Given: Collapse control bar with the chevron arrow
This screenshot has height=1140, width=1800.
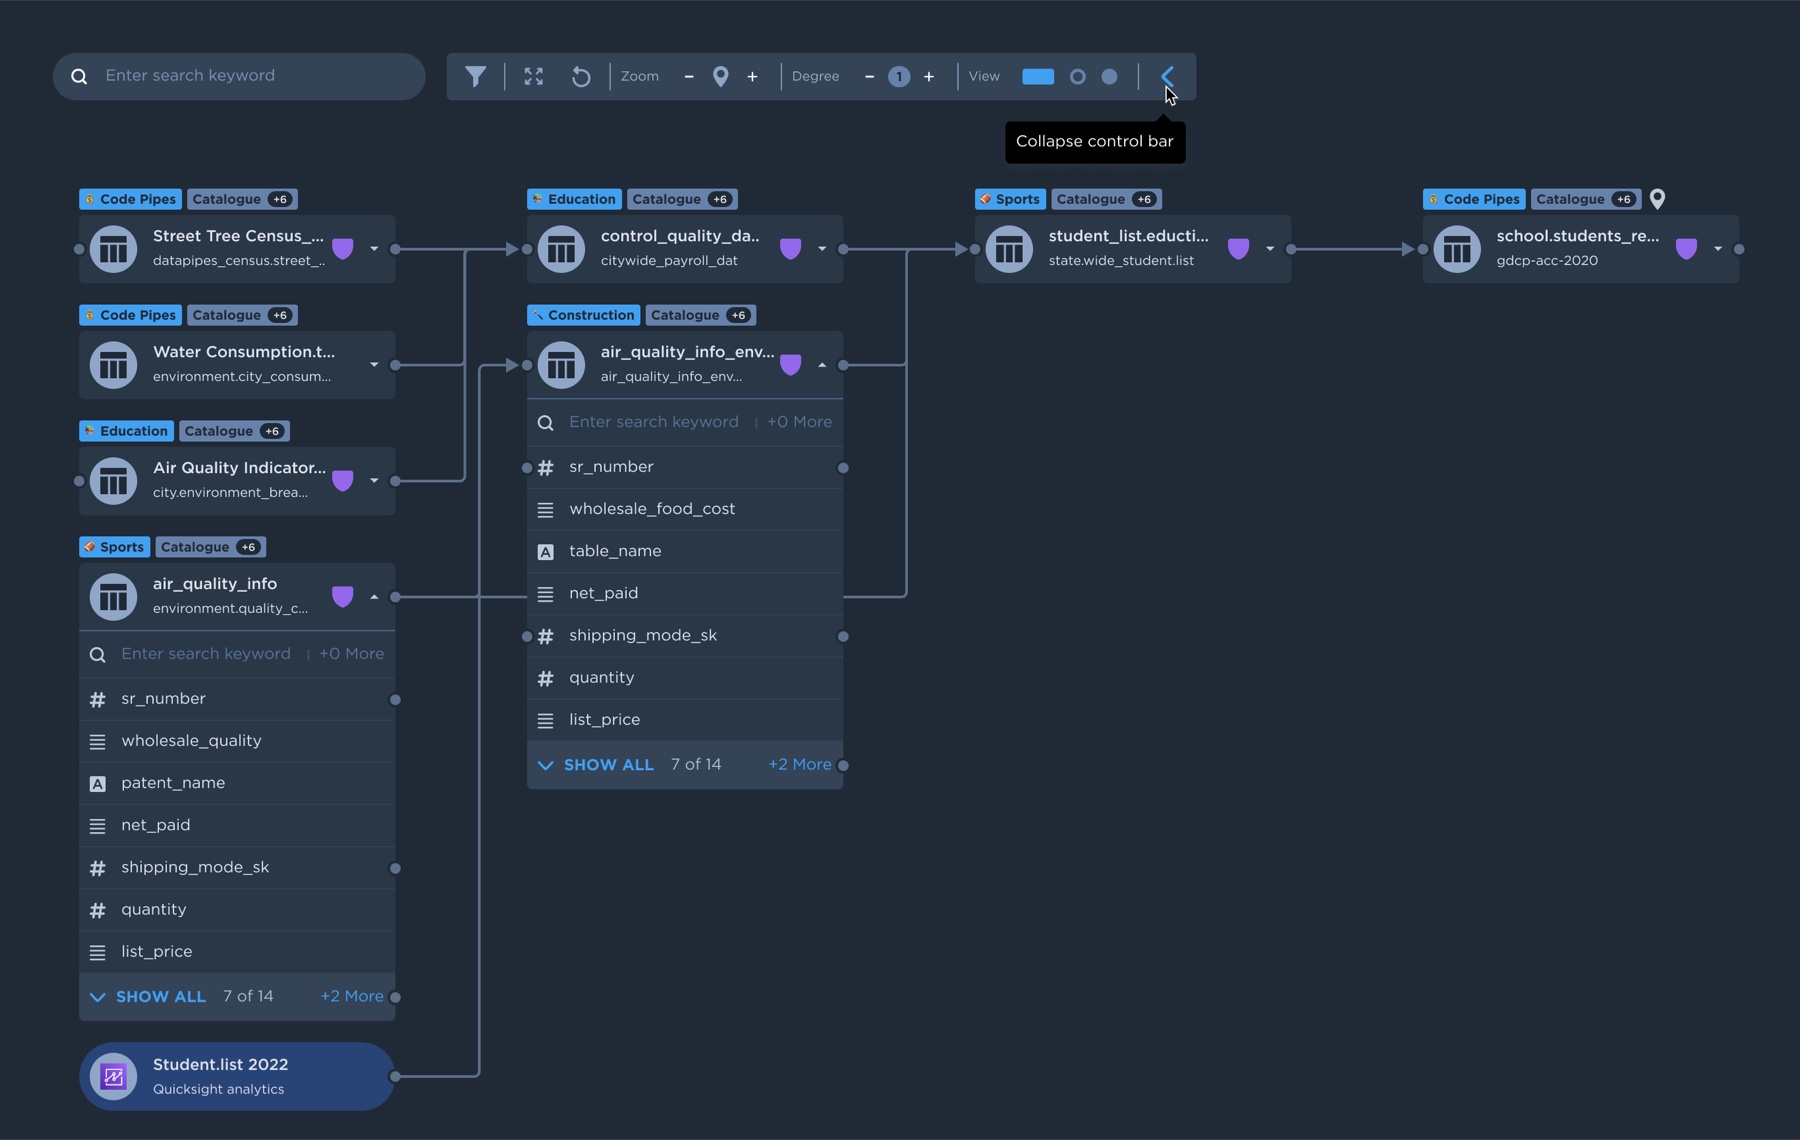Looking at the screenshot, I should (1167, 76).
